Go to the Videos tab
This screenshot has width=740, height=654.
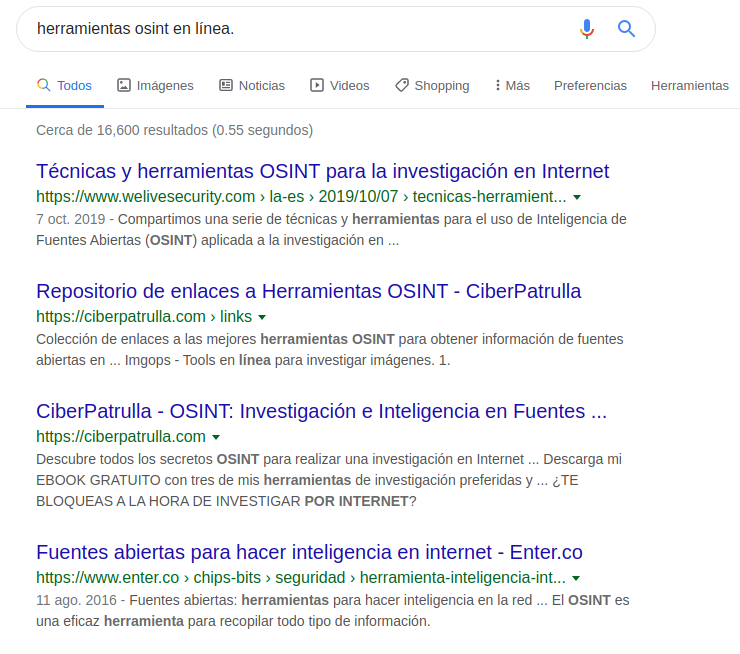point(339,86)
